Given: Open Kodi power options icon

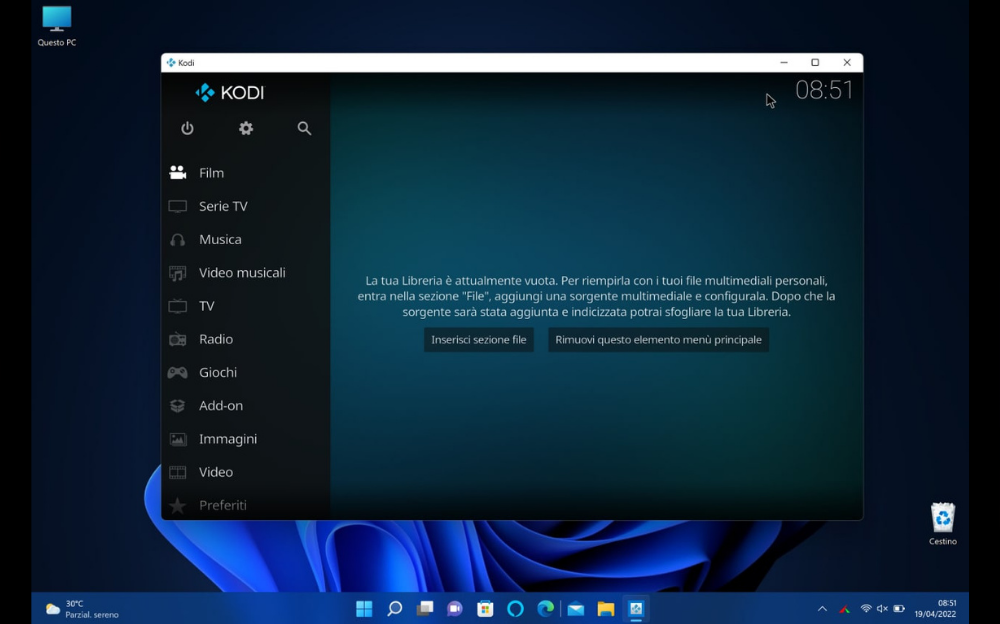Looking at the screenshot, I should [x=187, y=128].
